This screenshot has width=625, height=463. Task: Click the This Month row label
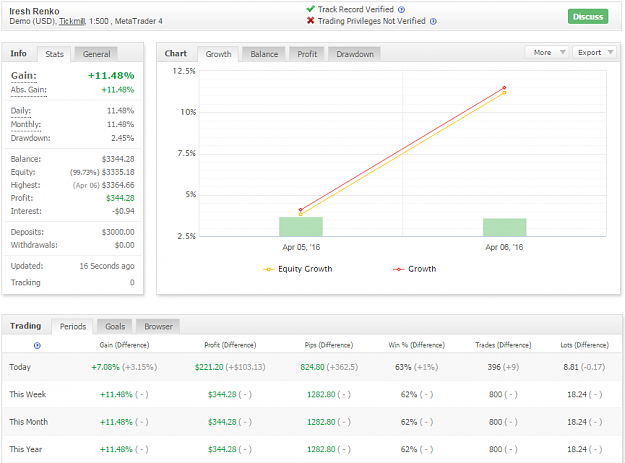(29, 422)
